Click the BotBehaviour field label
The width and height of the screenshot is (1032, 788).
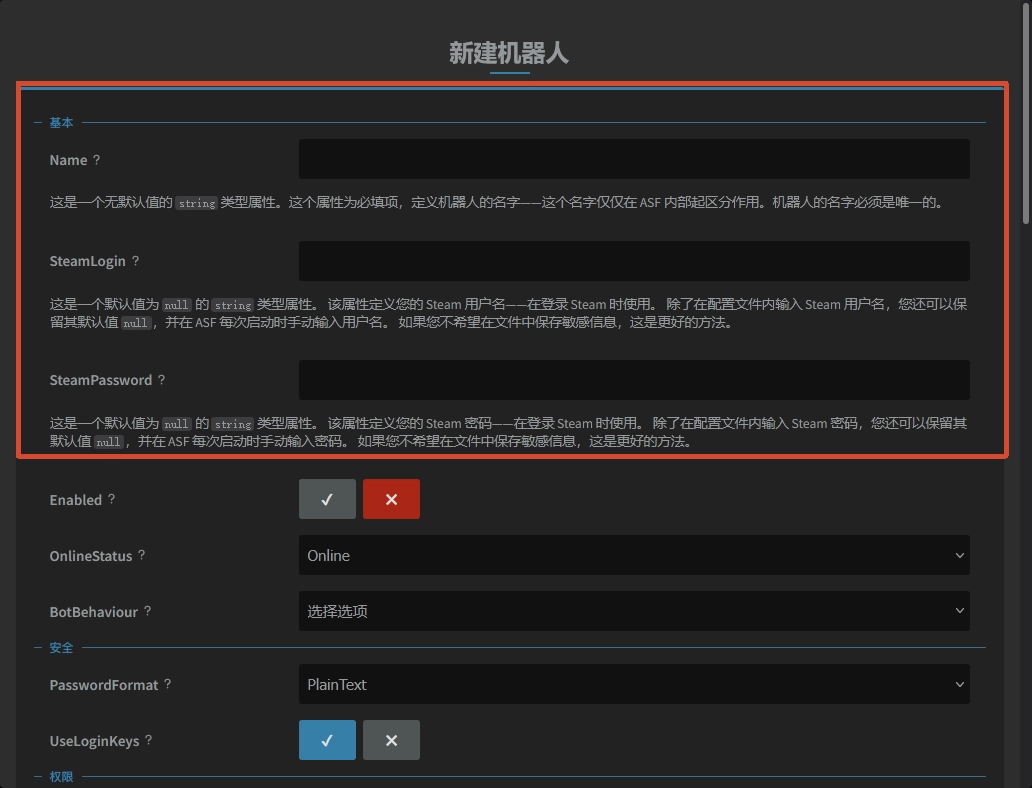coord(93,612)
